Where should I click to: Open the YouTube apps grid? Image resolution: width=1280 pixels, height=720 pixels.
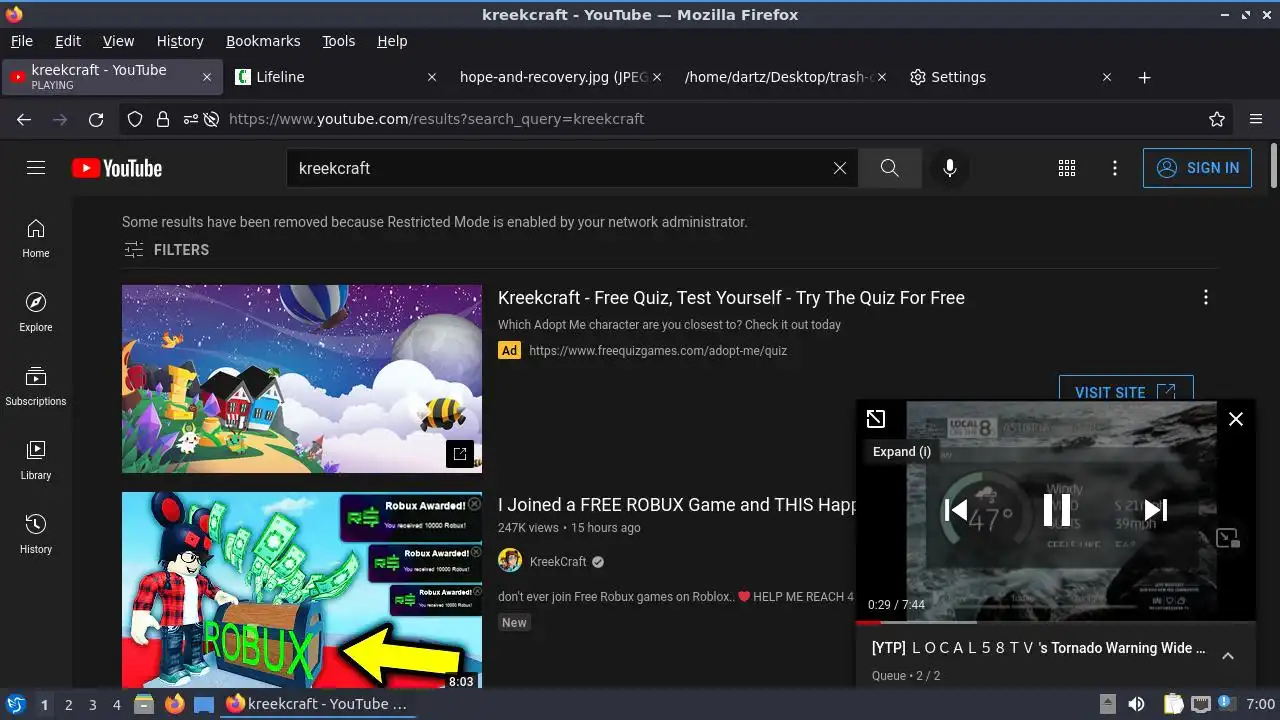[x=1067, y=168]
